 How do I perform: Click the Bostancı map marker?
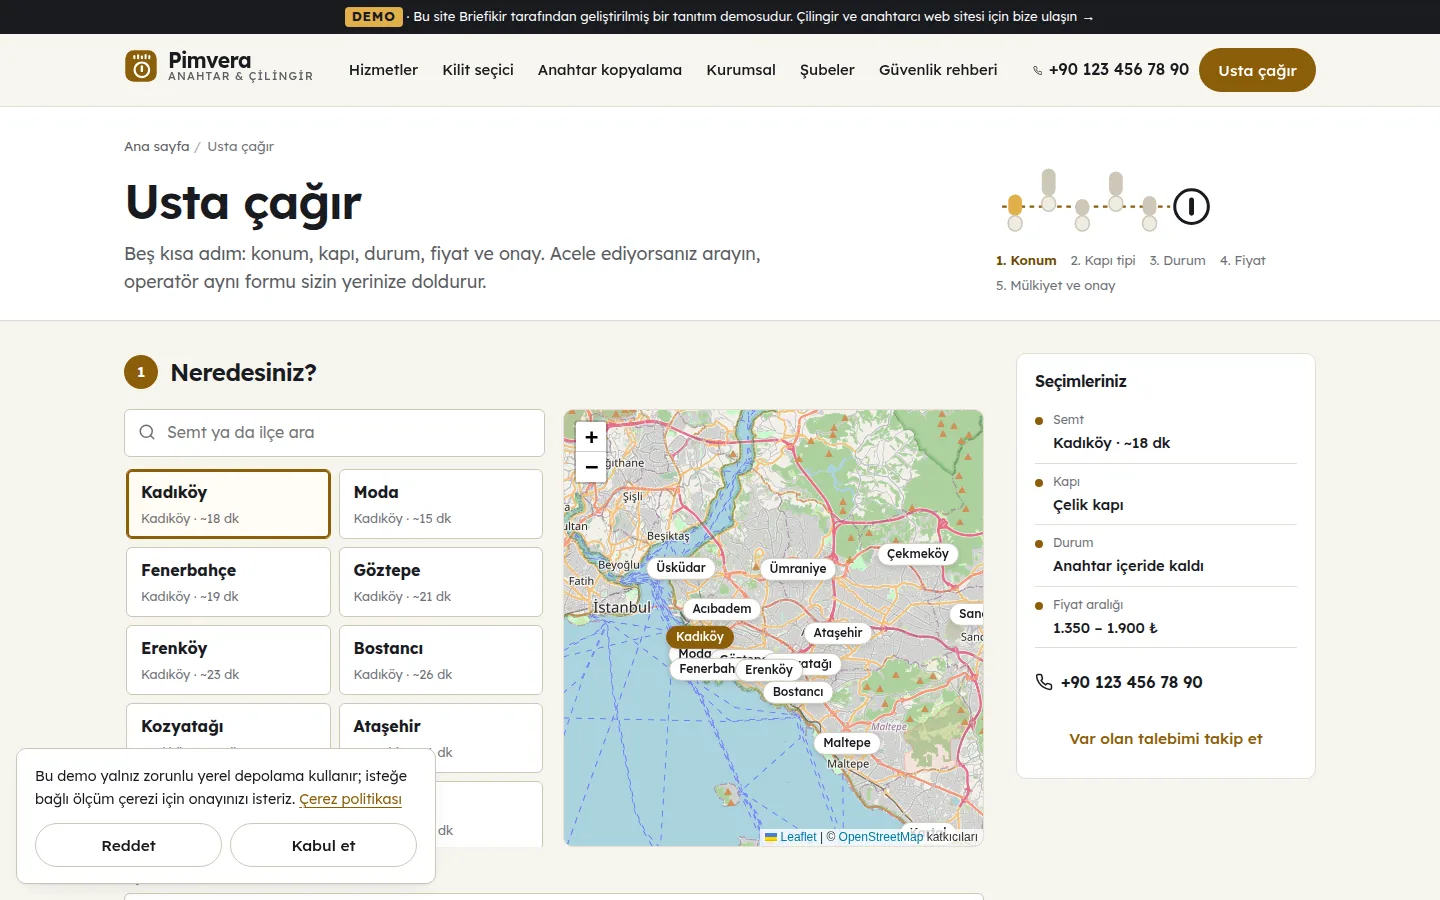tap(798, 691)
